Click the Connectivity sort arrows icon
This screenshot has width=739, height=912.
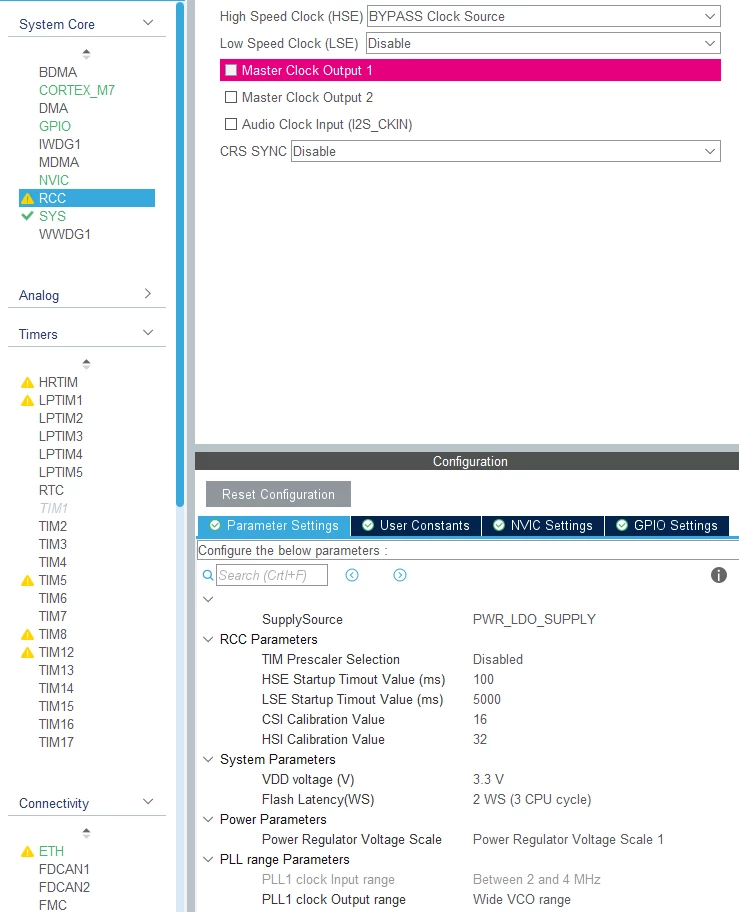86,833
